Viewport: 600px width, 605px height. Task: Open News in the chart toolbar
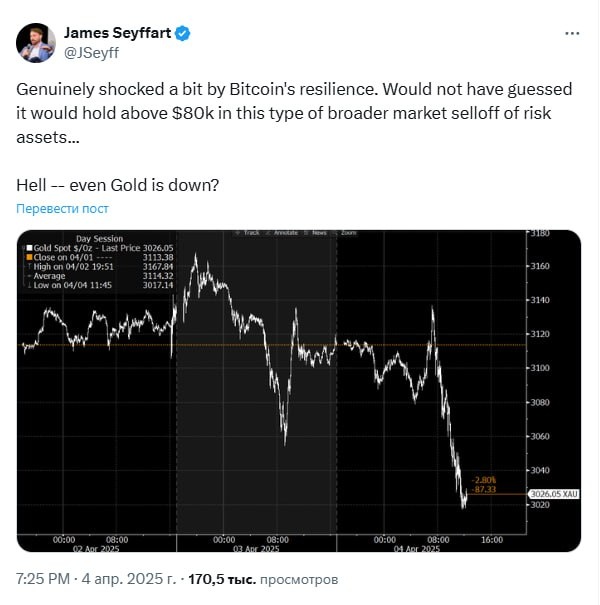click(x=316, y=233)
